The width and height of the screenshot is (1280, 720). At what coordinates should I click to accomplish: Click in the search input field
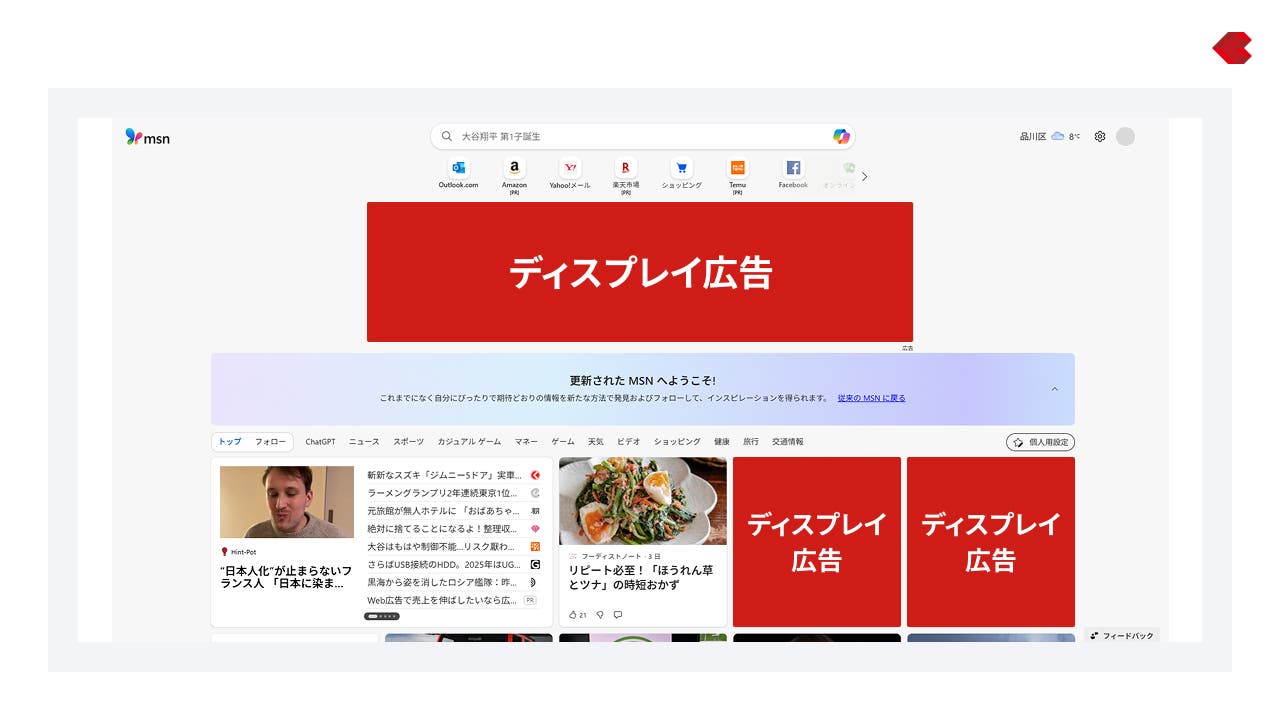[x=642, y=136]
